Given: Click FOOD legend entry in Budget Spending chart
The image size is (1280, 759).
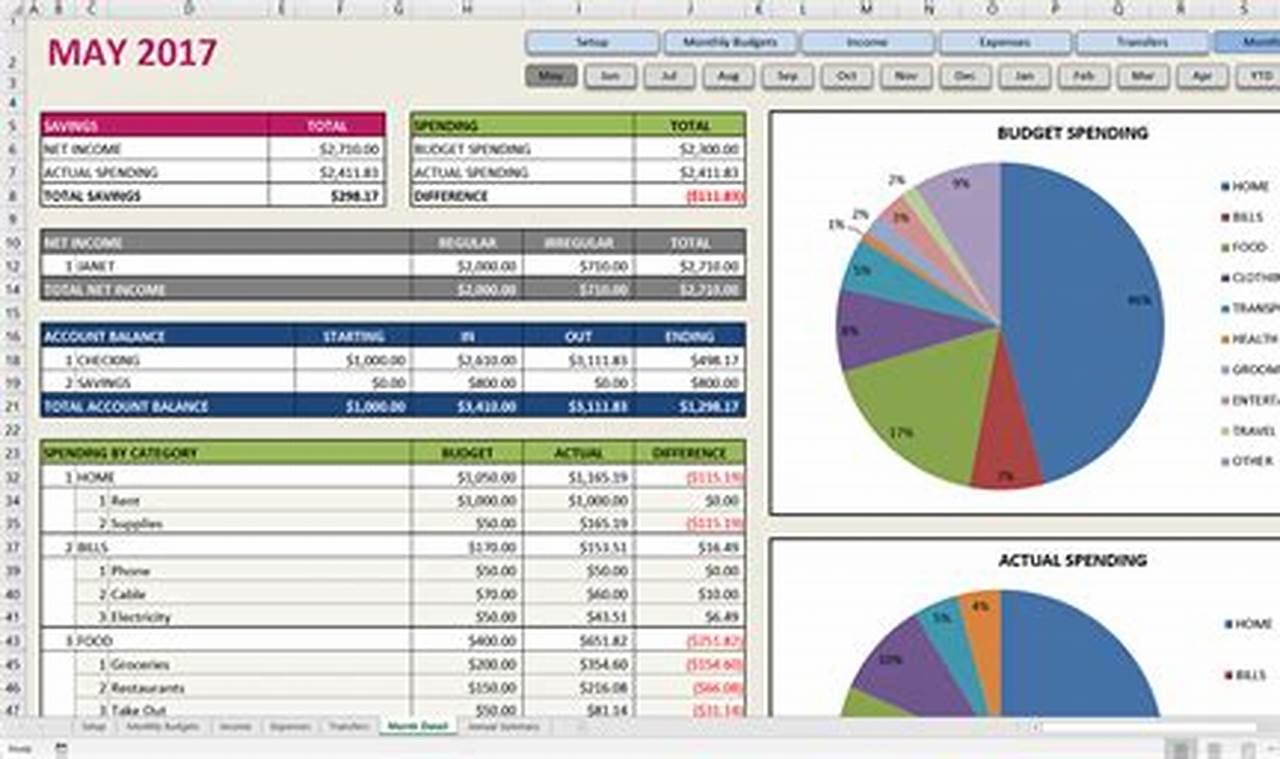Looking at the screenshot, I should click(1245, 247).
